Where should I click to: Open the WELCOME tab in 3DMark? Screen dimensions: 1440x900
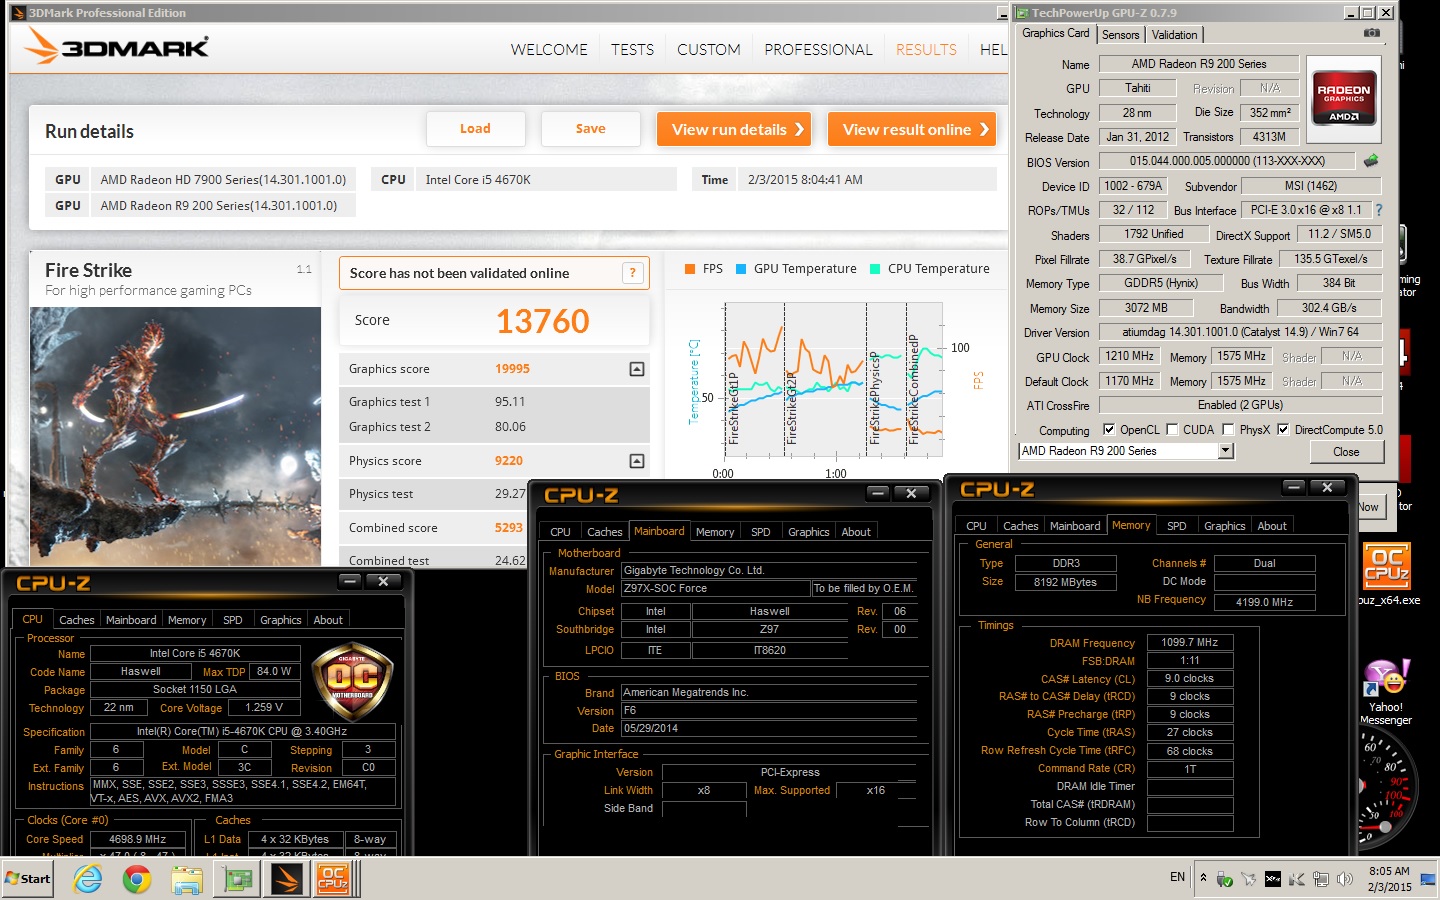(549, 49)
